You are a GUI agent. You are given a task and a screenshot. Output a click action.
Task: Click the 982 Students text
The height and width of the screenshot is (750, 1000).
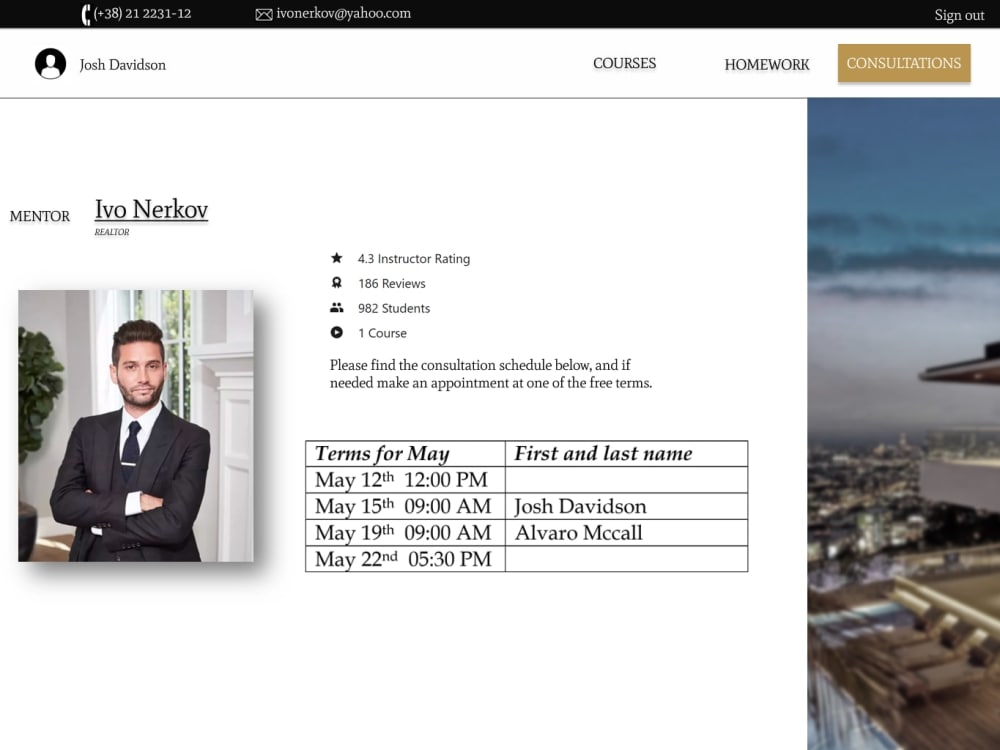pyautogui.click(x=394, y=308)
